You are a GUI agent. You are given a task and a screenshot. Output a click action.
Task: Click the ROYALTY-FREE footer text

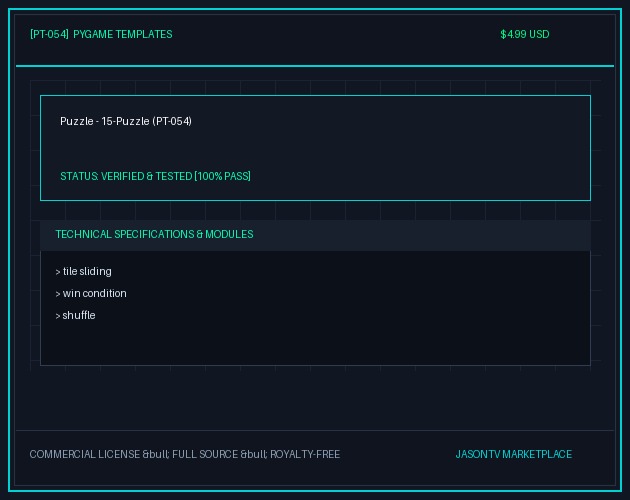click(305, 454)
